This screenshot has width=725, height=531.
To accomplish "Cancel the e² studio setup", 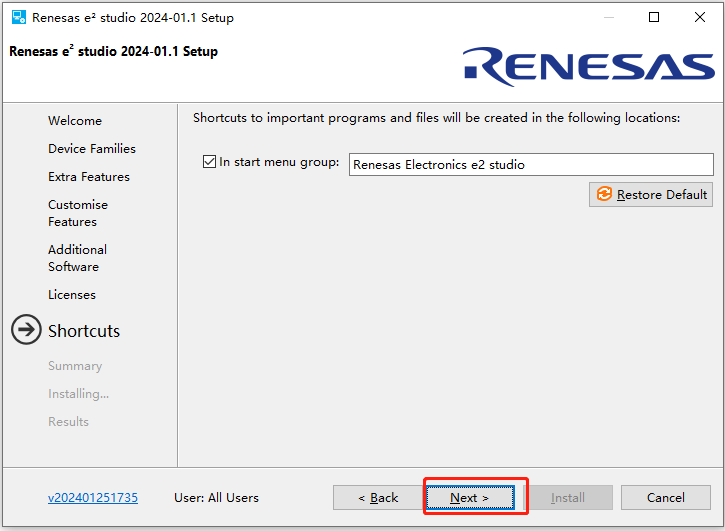I will pos(665,498).
